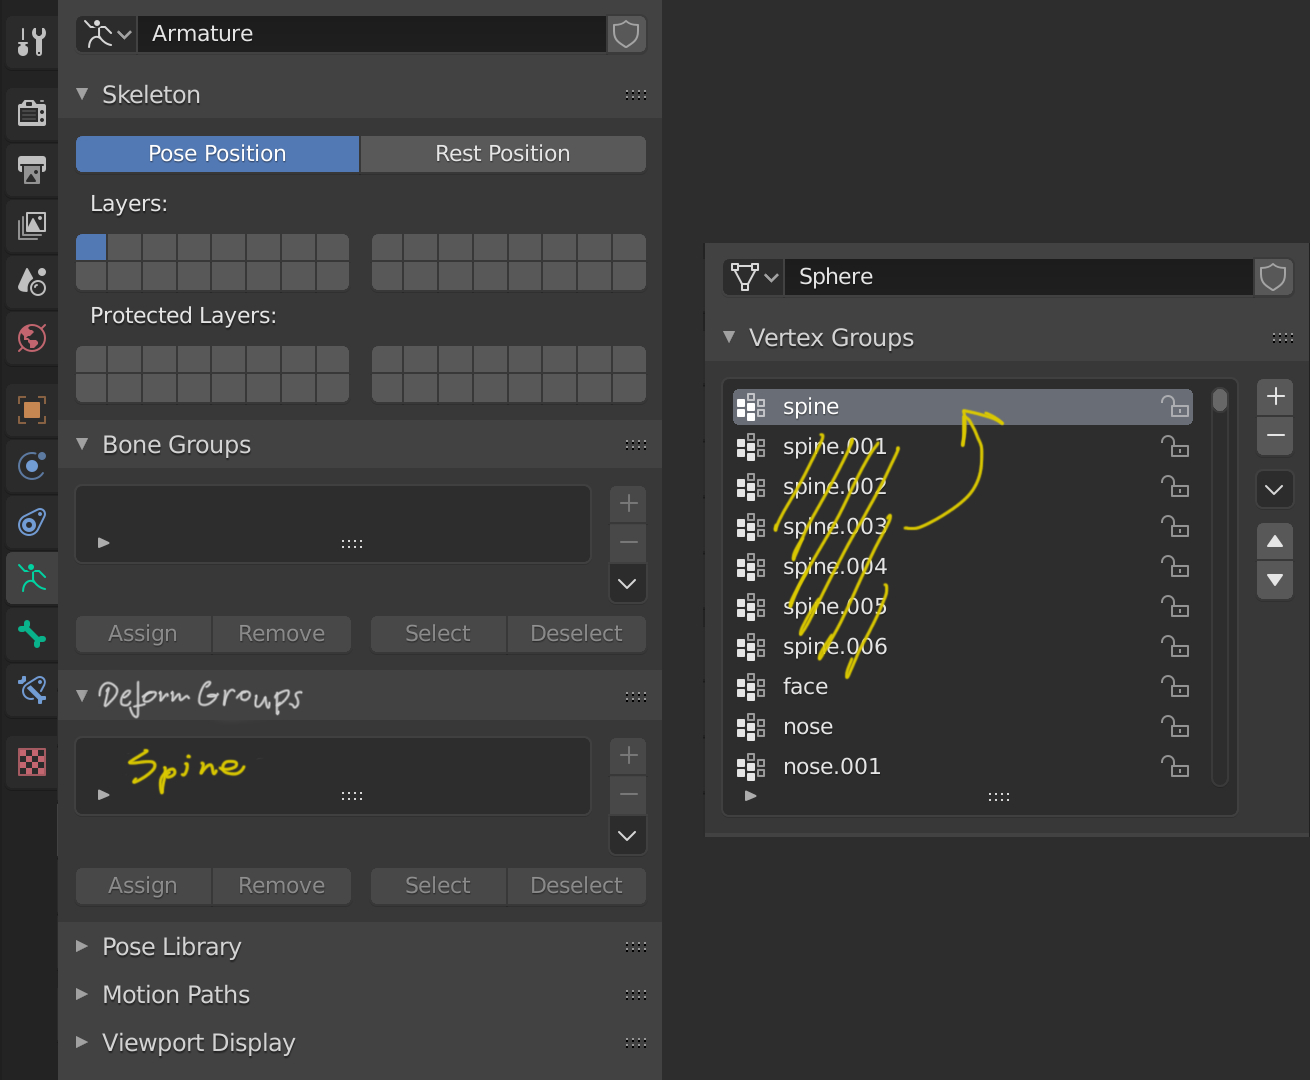Toggle lock on face vertex group
This screenshot has width=1310, height=1080.
1175,687
